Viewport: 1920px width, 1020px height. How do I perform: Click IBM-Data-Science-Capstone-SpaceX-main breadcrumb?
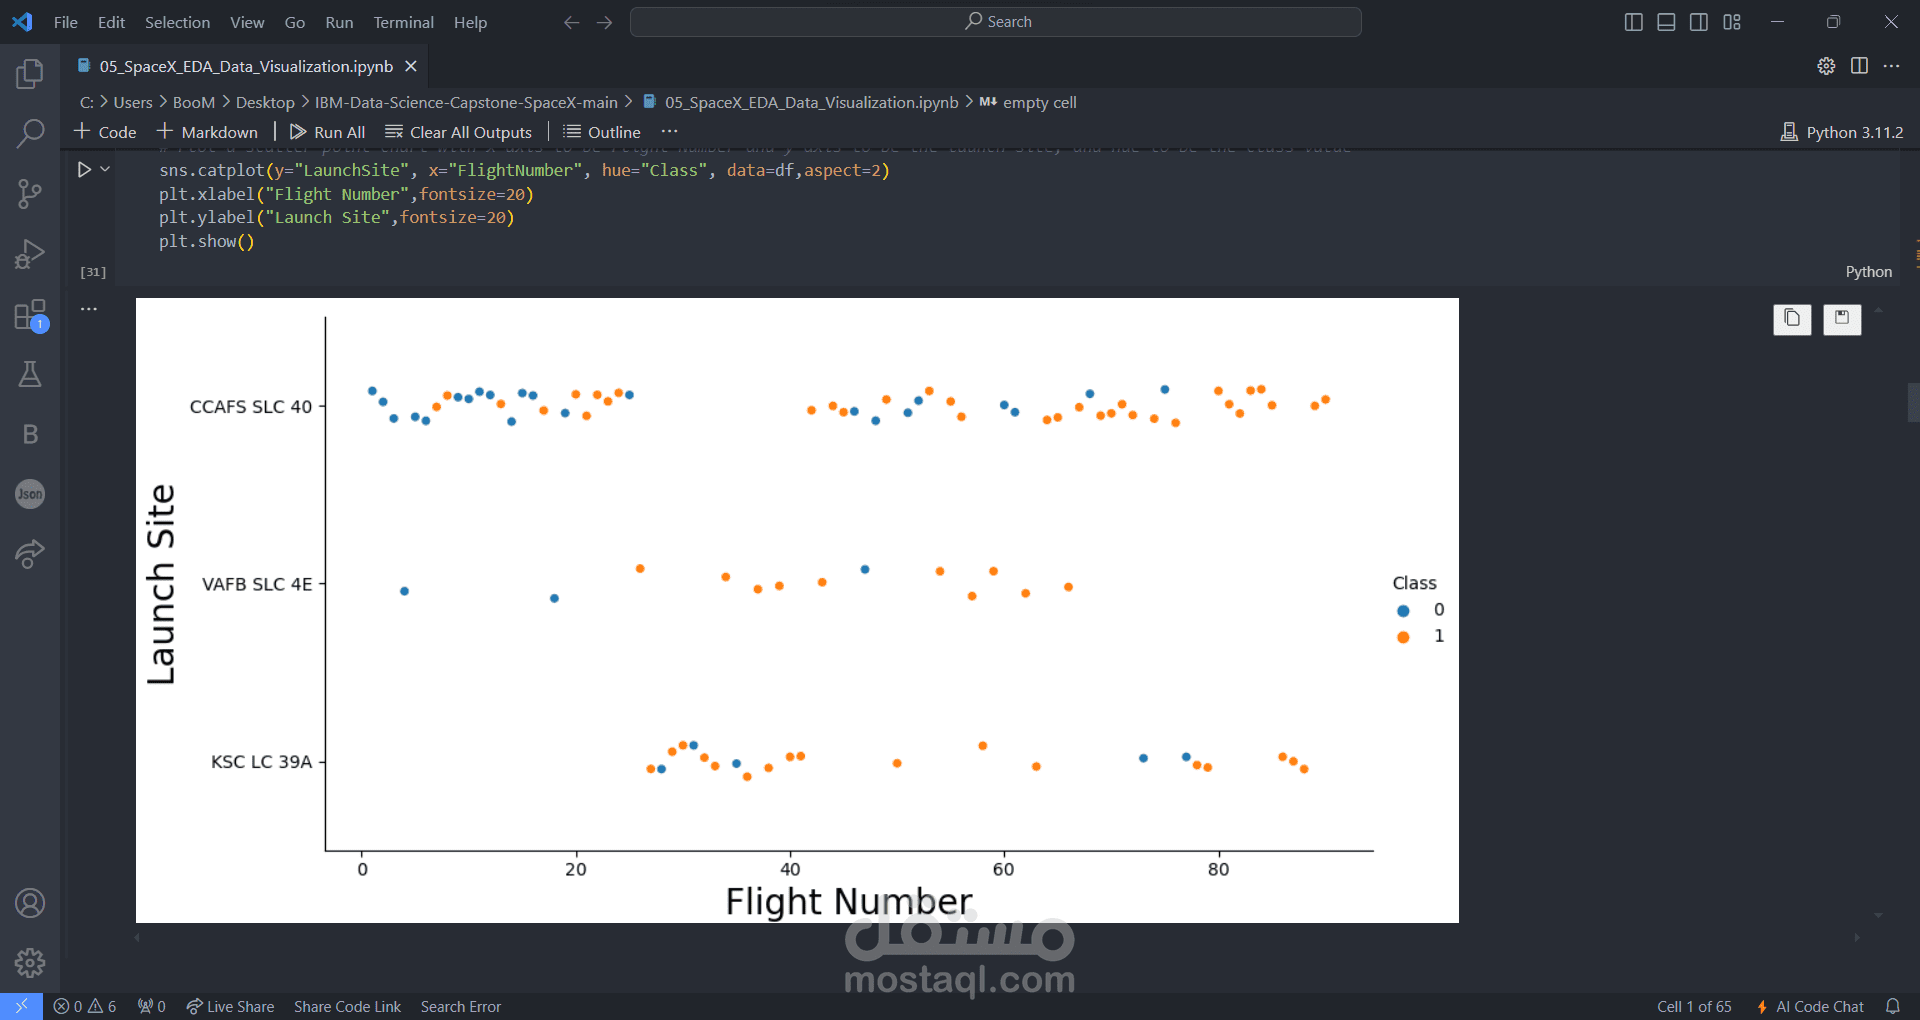[x=466, y=102]
